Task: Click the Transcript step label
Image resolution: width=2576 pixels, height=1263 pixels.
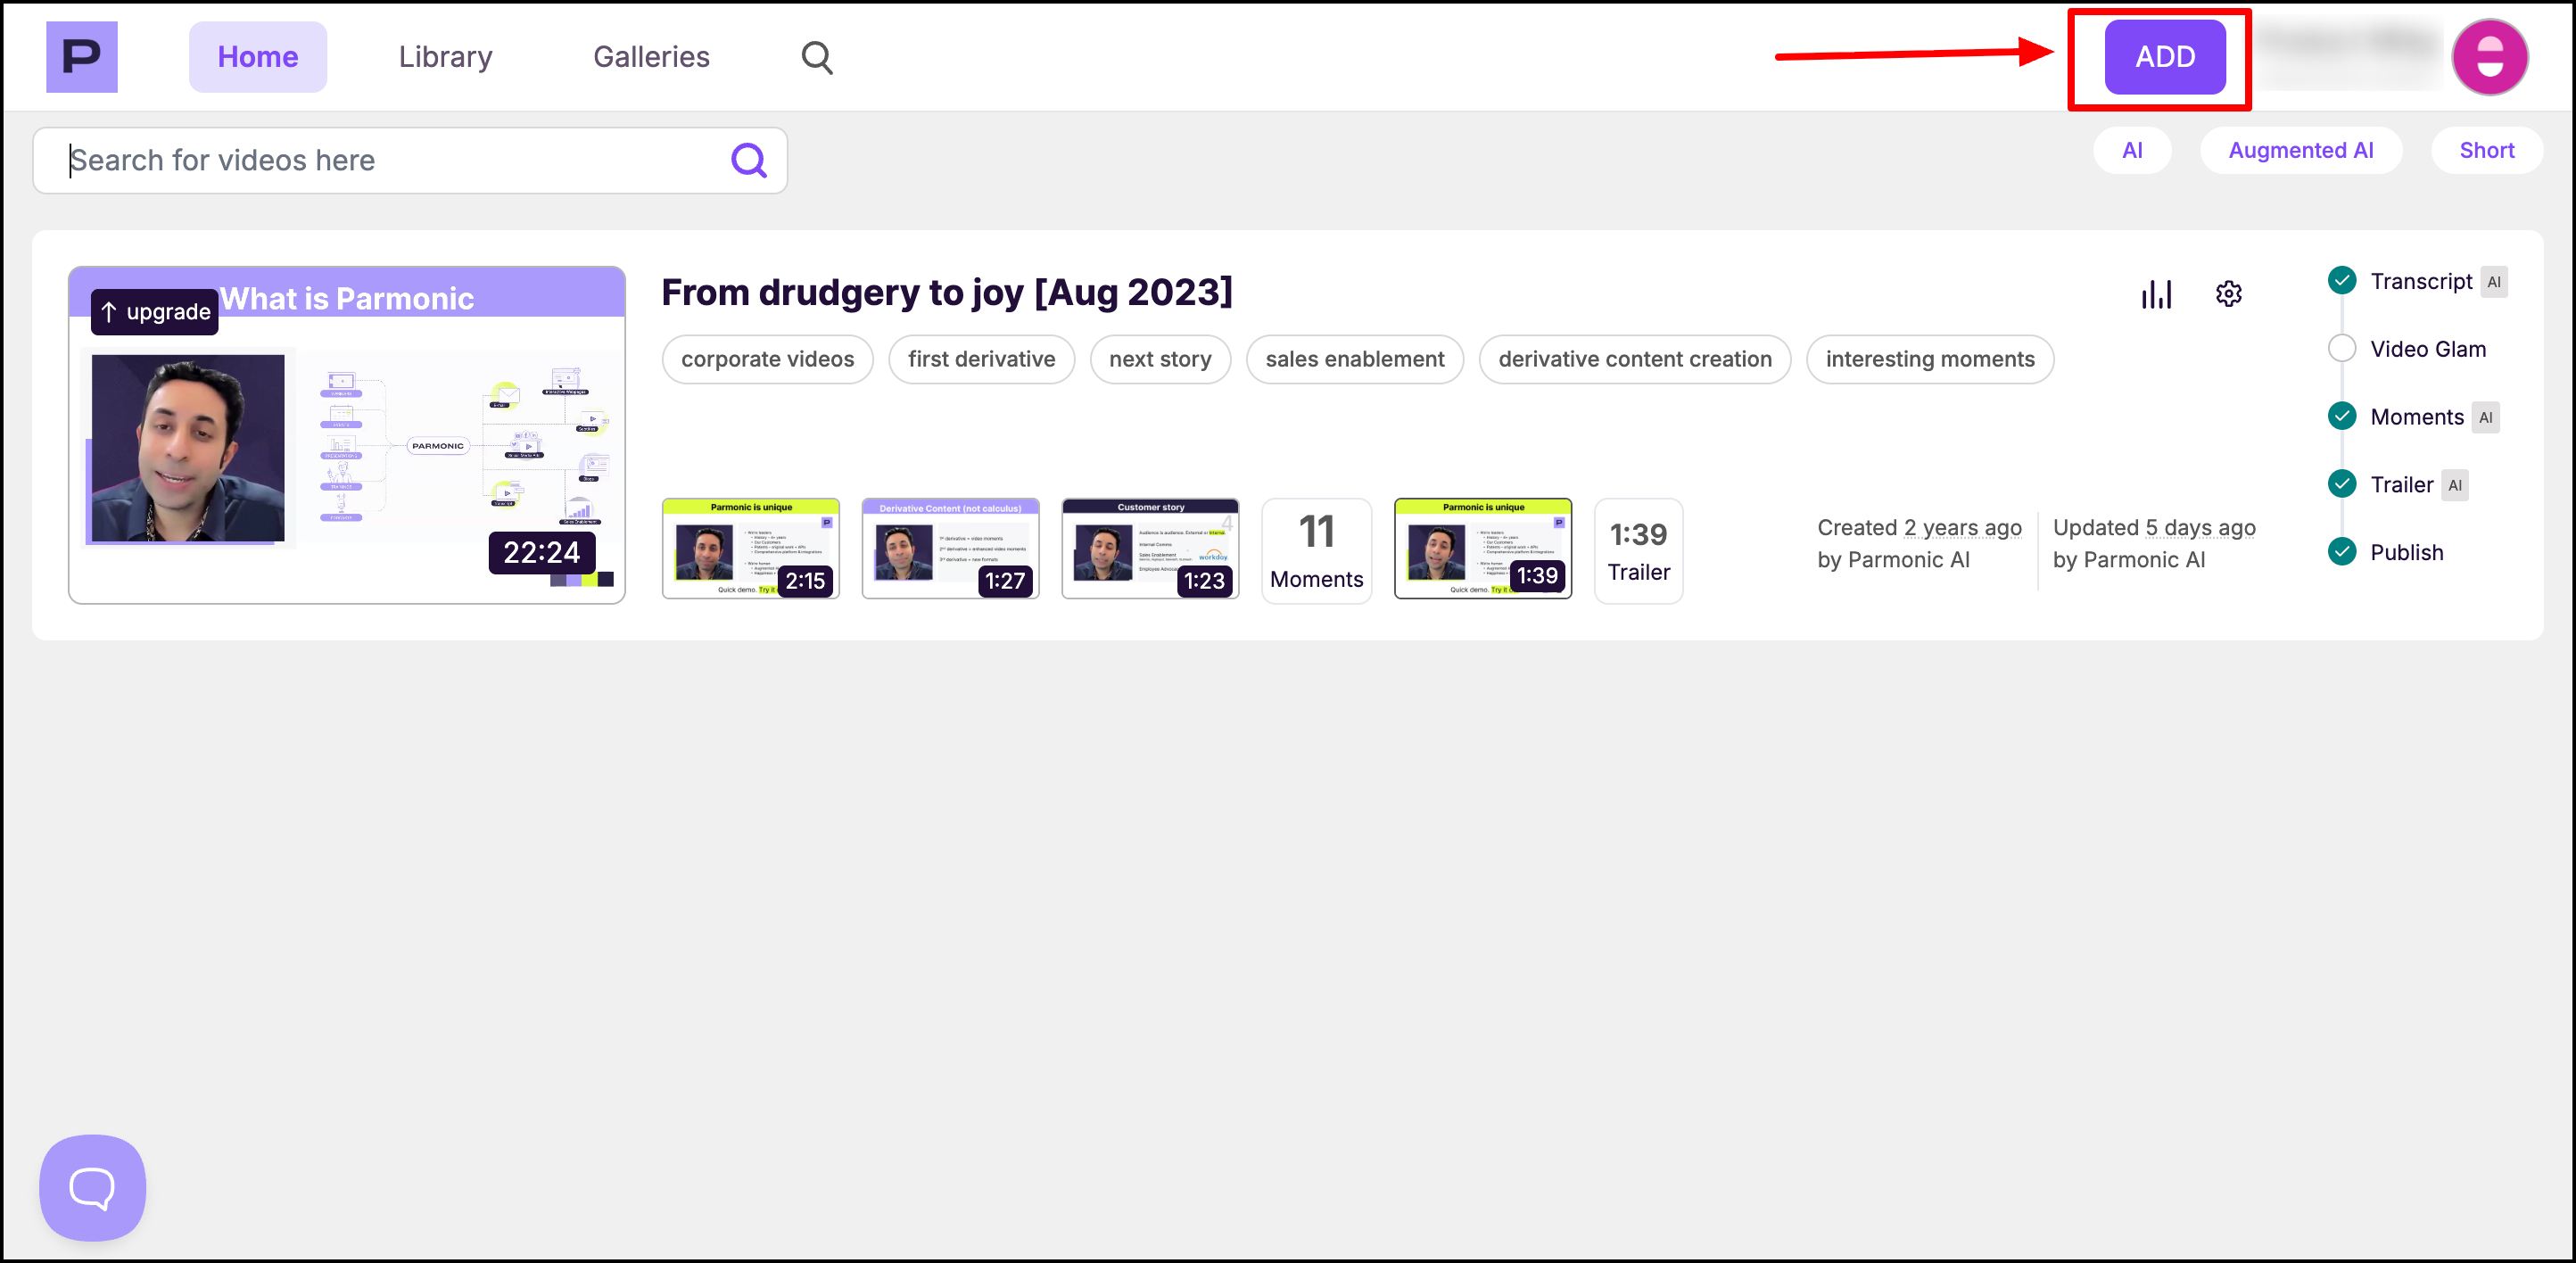Action: pos(2421,281)
